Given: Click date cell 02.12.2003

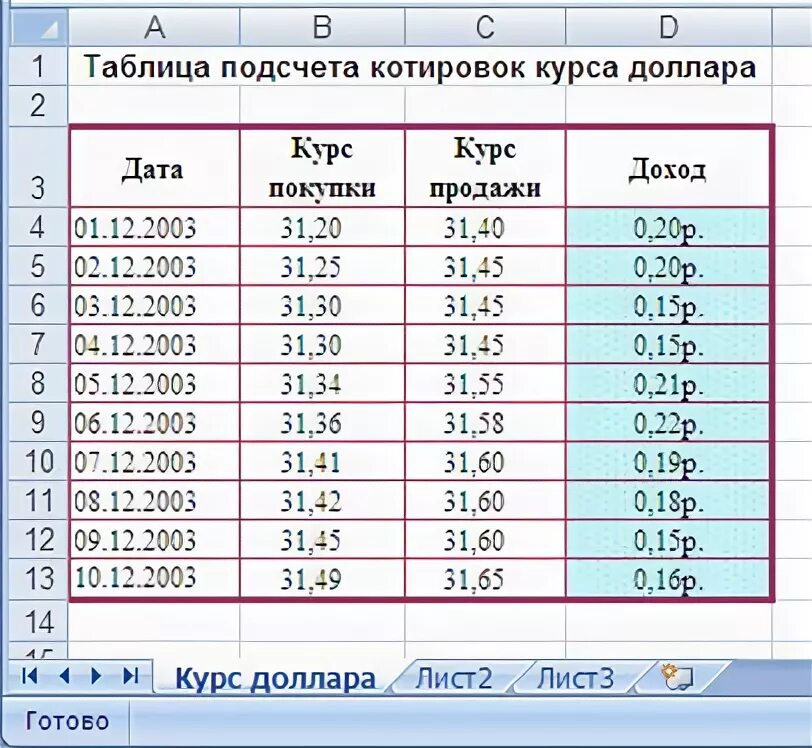Looking at the screenshot, I should click(x=154, y=266).
